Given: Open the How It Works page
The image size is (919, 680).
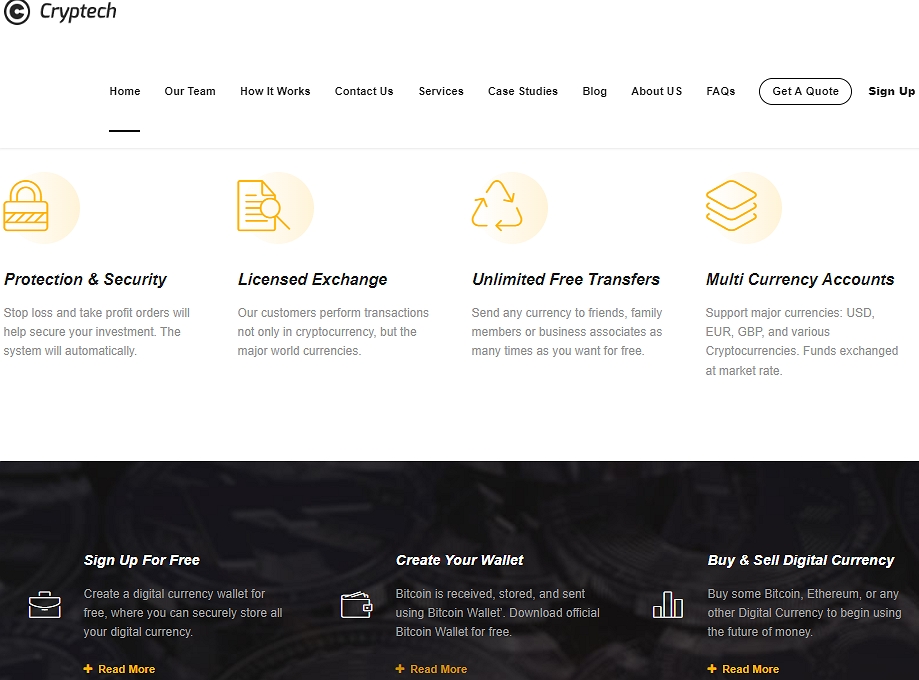Looking at the screenshot, I should (x=275, y=91).
